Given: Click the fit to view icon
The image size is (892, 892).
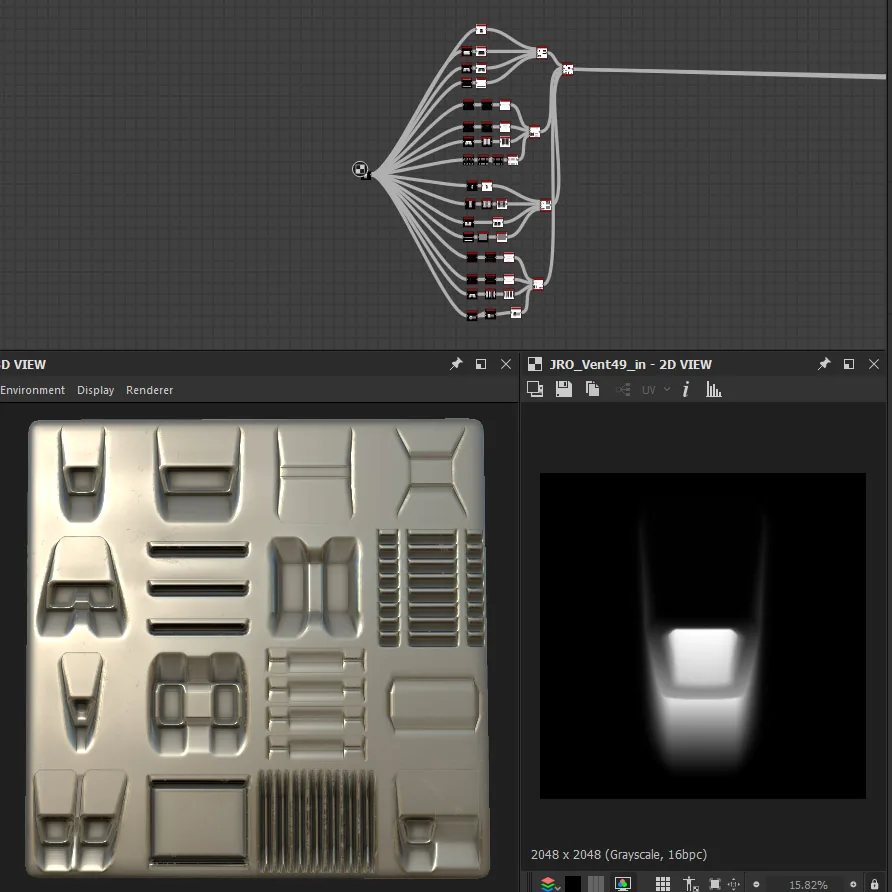Looking at the screenshot, I should coord(715,884).
